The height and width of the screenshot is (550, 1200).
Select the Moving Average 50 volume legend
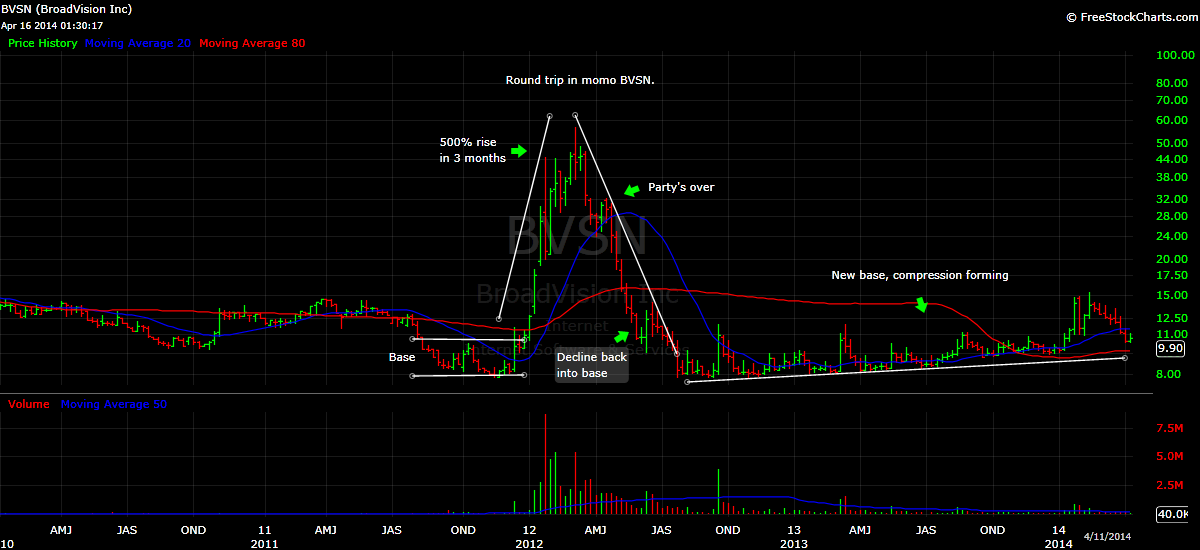coord(113,404)
